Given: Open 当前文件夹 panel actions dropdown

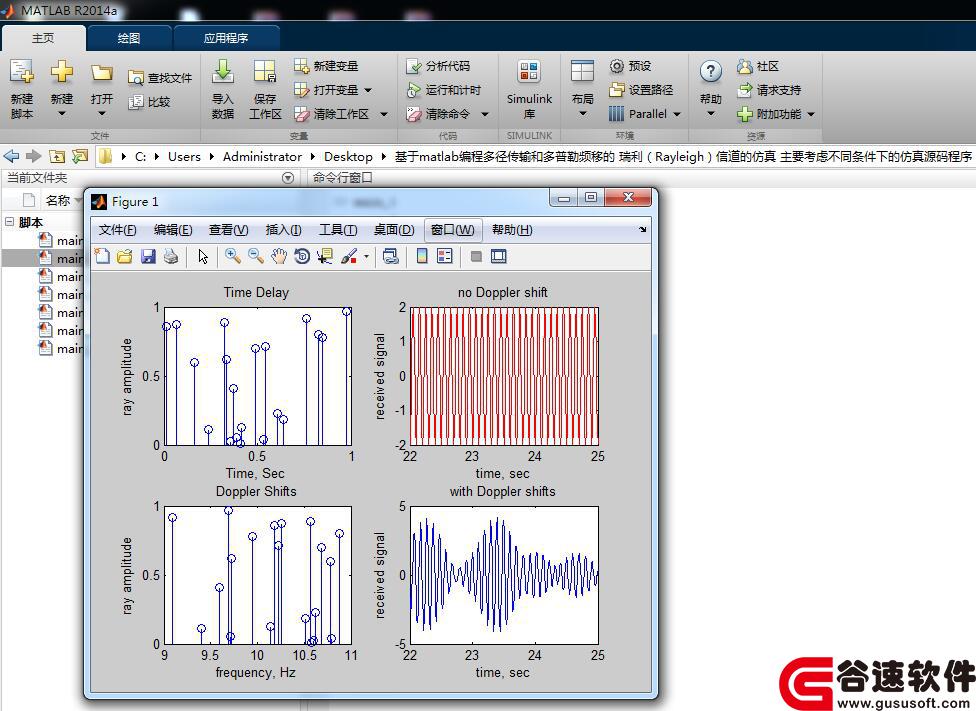Looking at the screenshot, I should coord(288,178).
